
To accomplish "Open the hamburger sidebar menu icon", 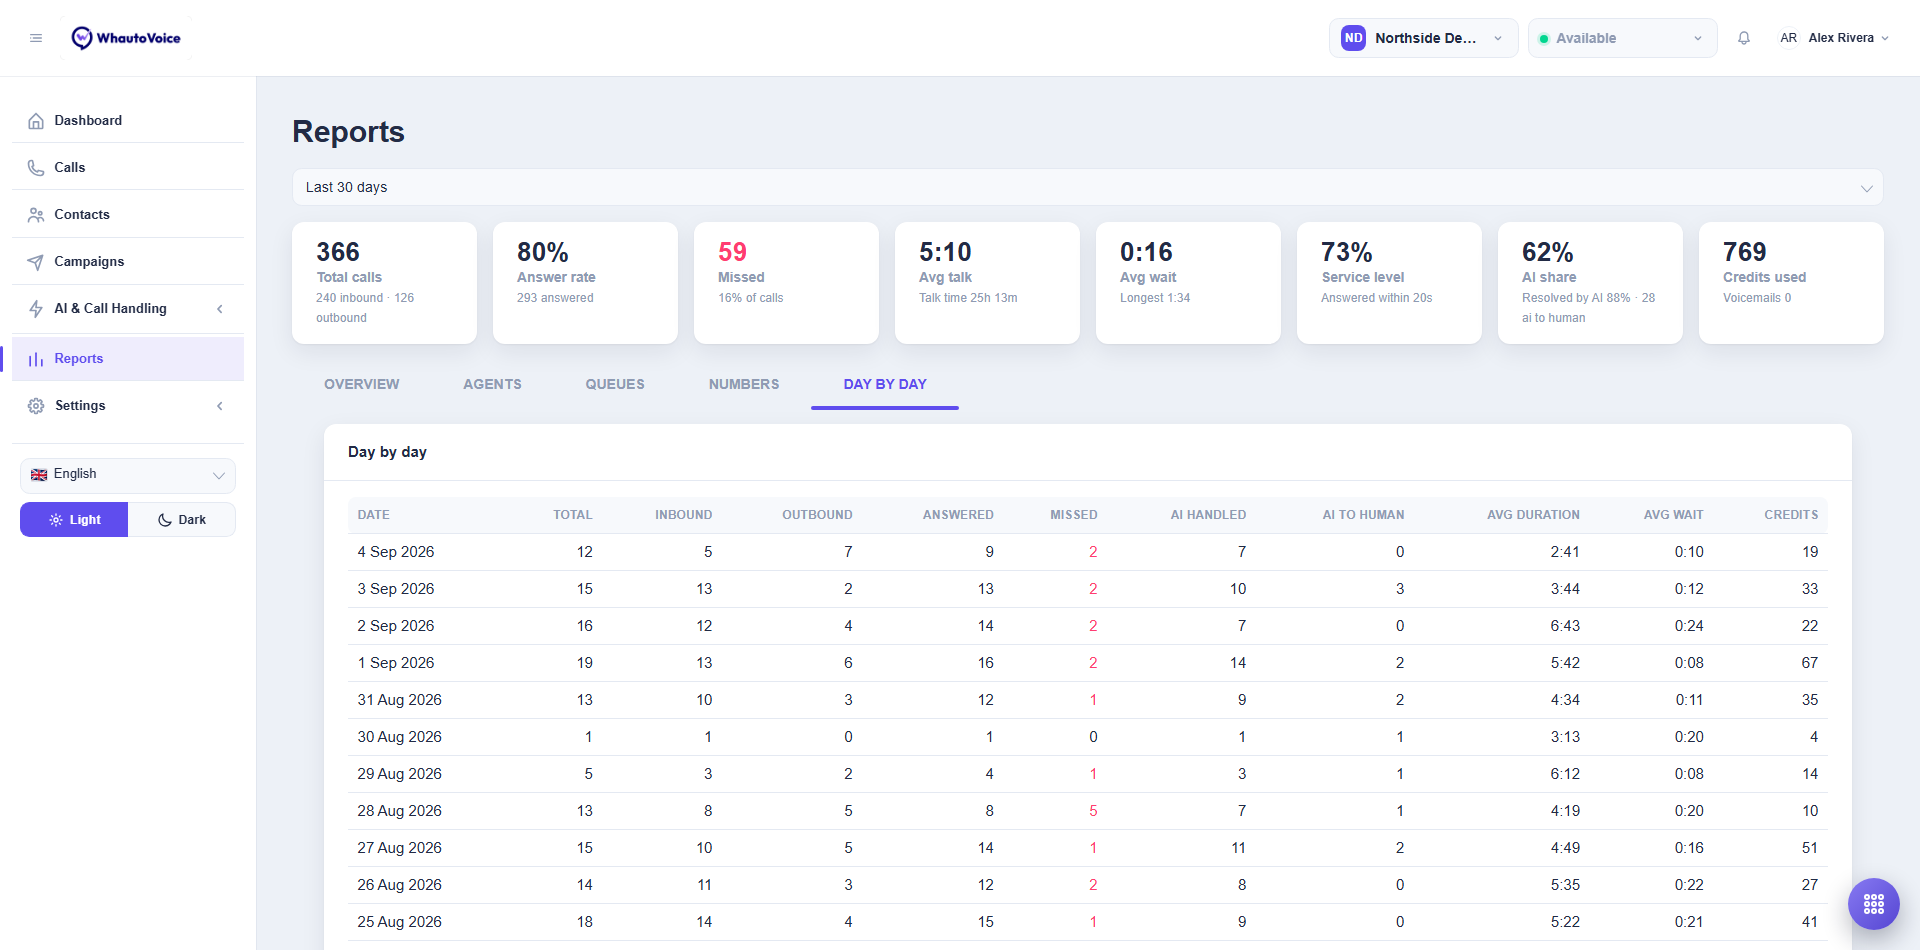I will (x=36, y=38).
